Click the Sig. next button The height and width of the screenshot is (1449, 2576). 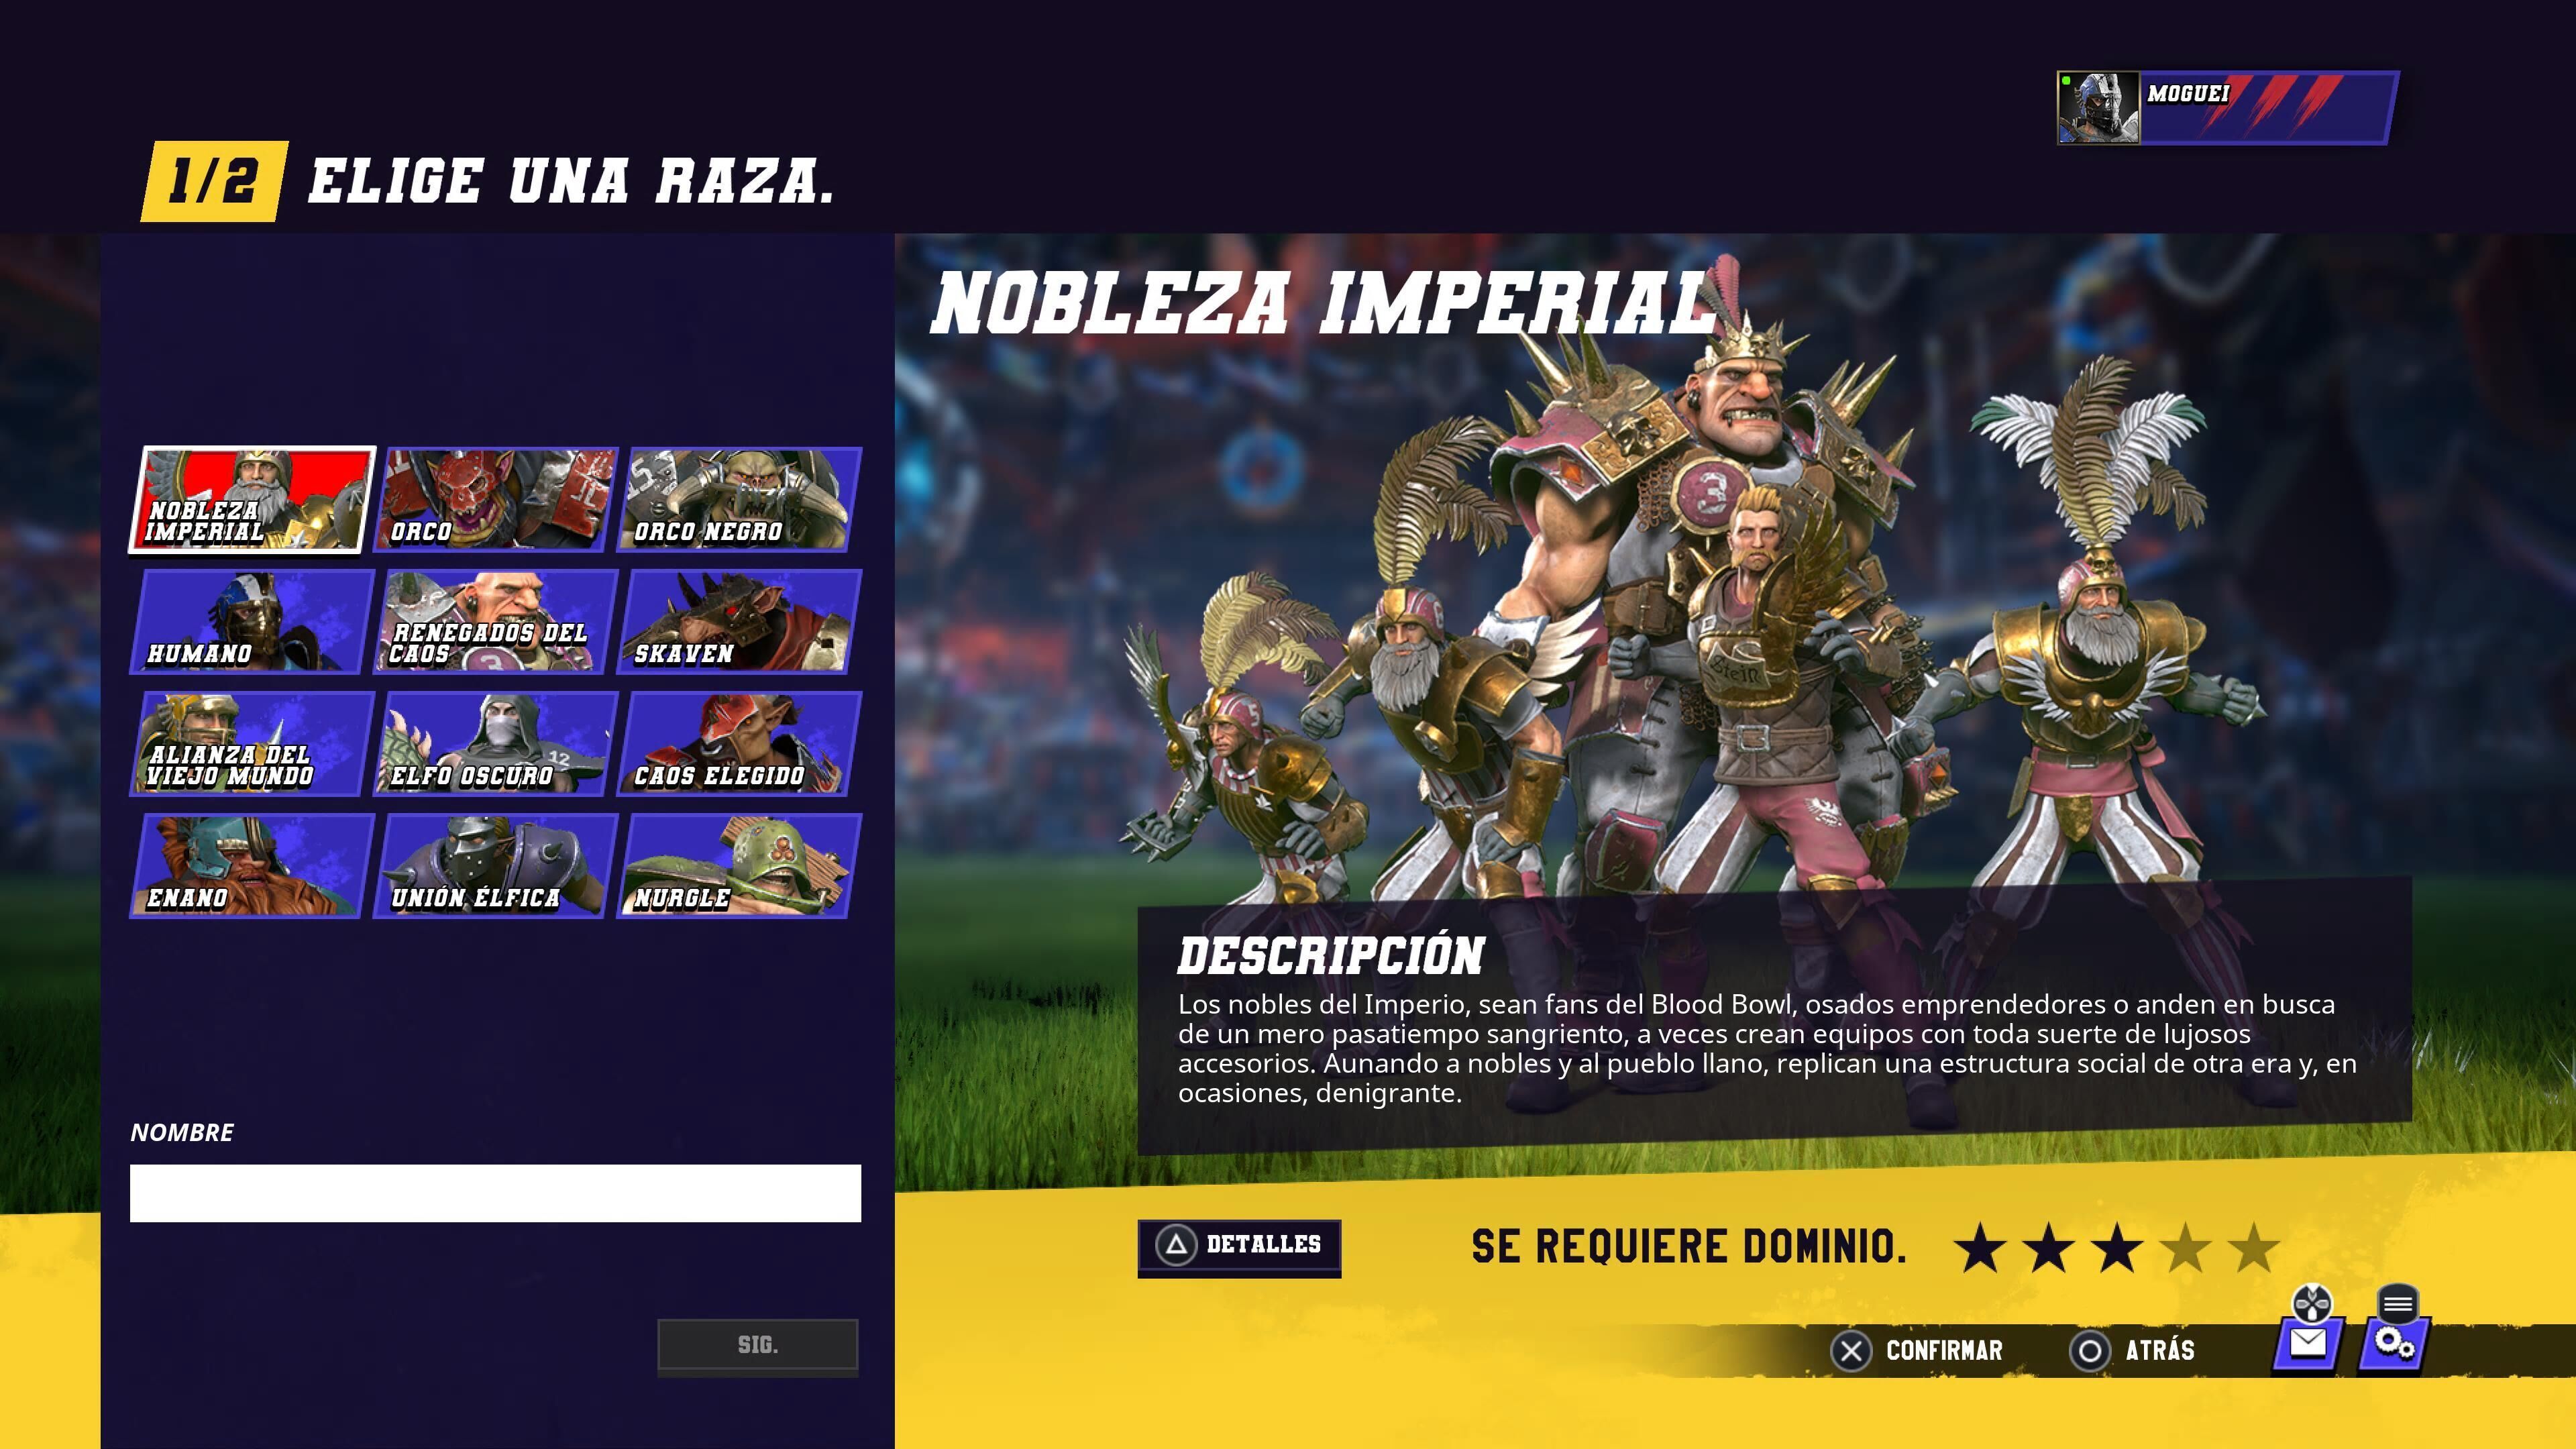[x=757, y=1345]
